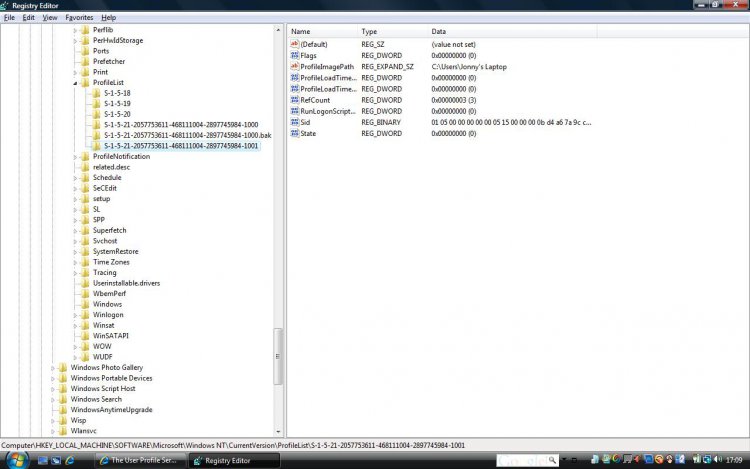750x469 pixels.
Task: Click the RefCount data 0x00000003 (3)
Action: coord(453,100)
